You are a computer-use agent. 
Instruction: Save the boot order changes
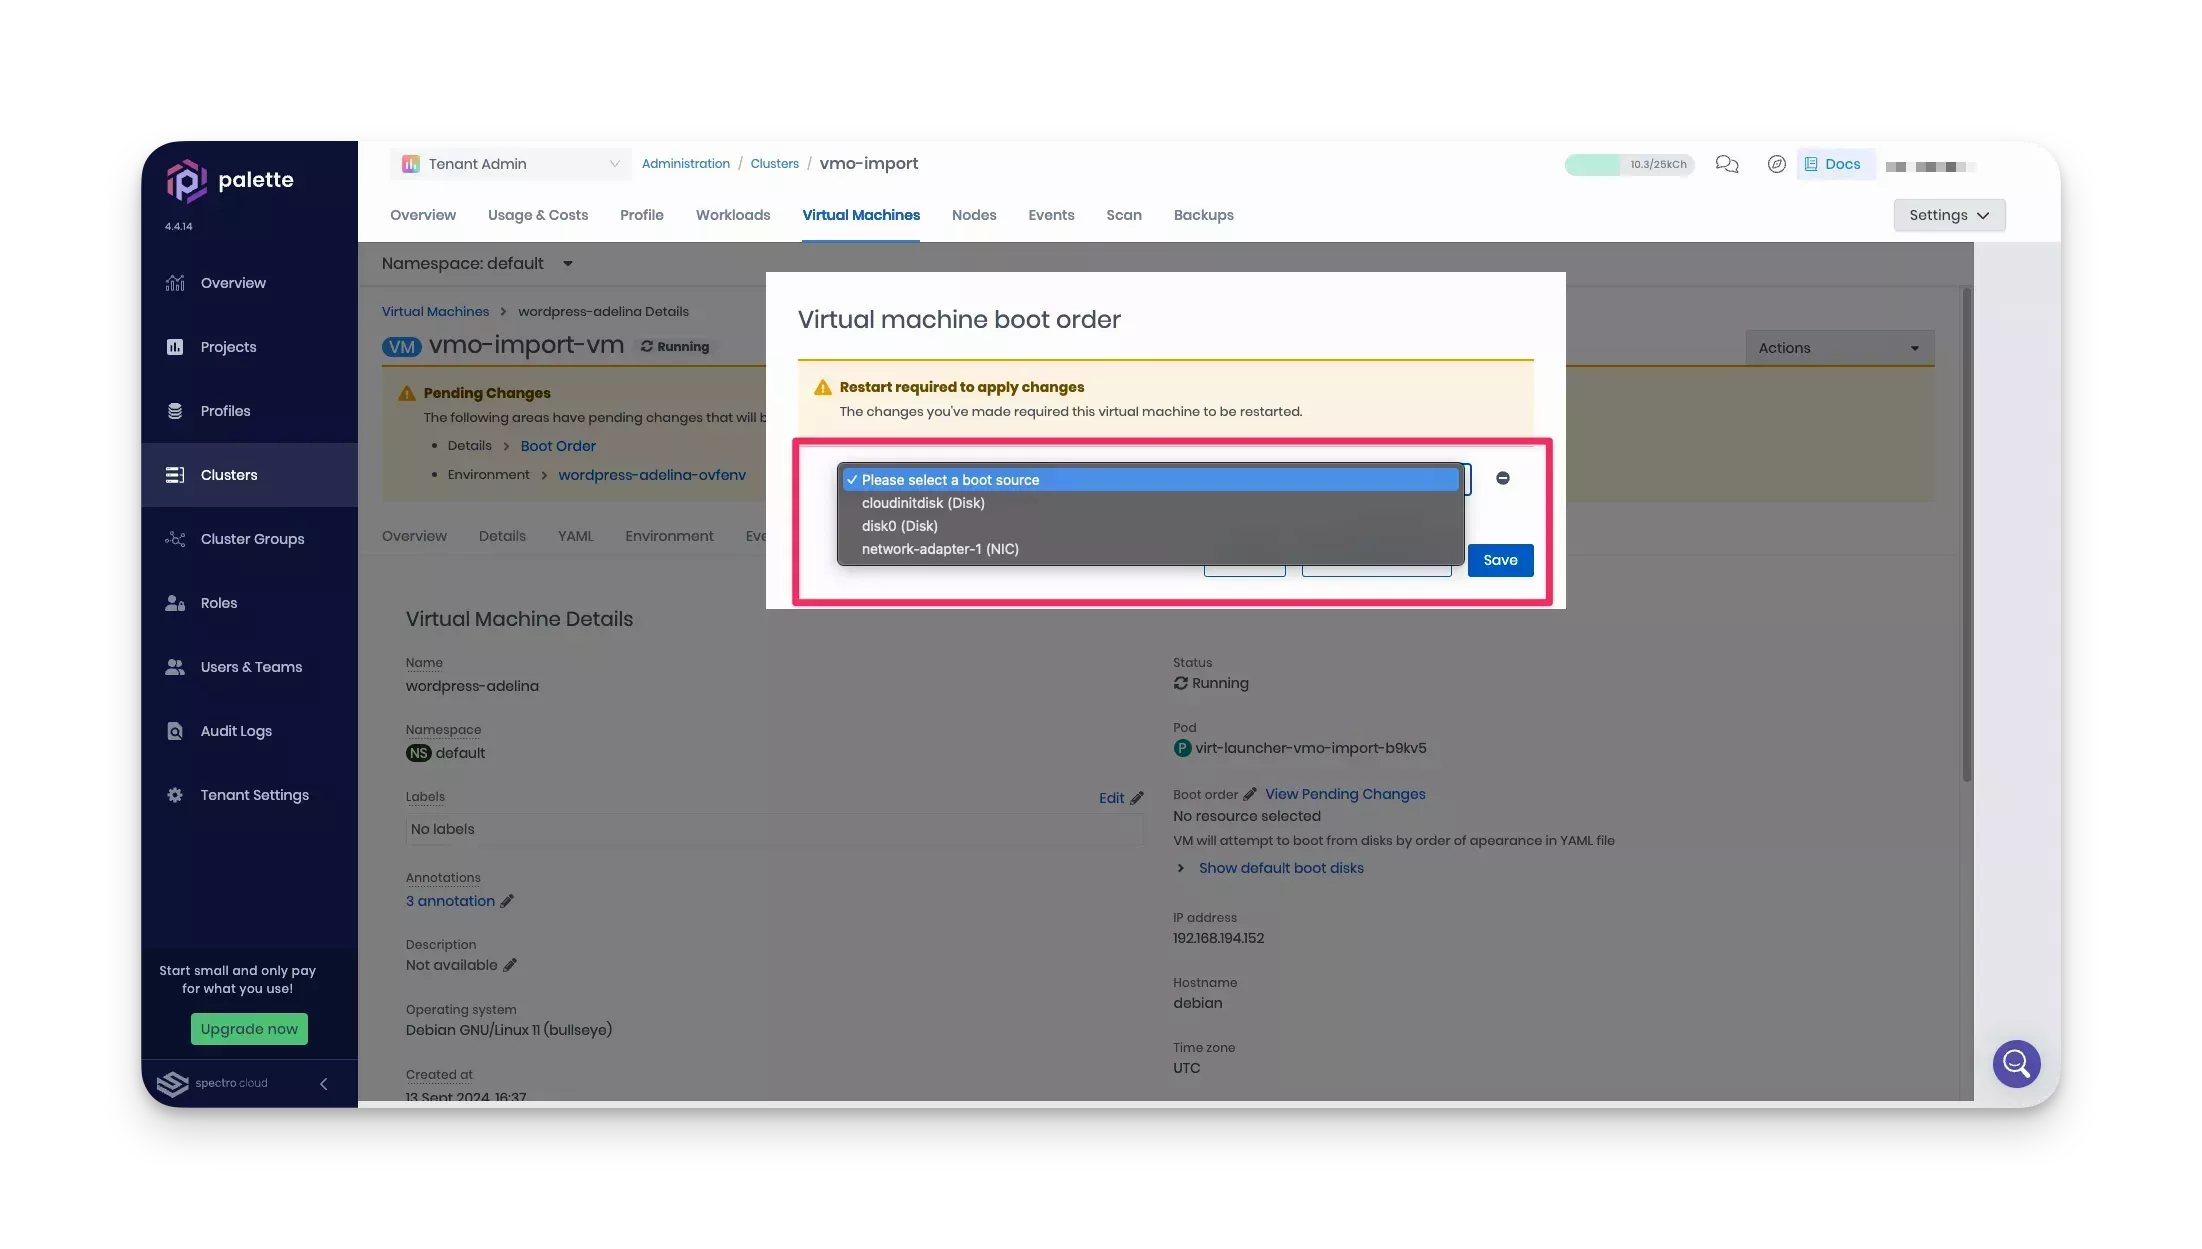pyautogui.click(x=1499, y=560)
